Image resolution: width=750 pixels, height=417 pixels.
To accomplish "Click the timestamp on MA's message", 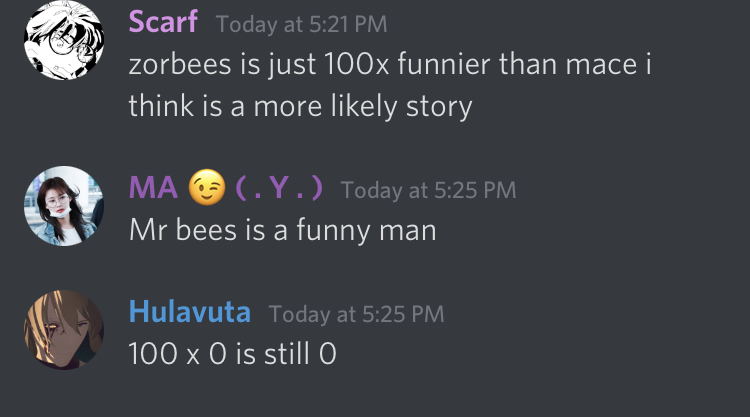I will click(x=427, y=189).
